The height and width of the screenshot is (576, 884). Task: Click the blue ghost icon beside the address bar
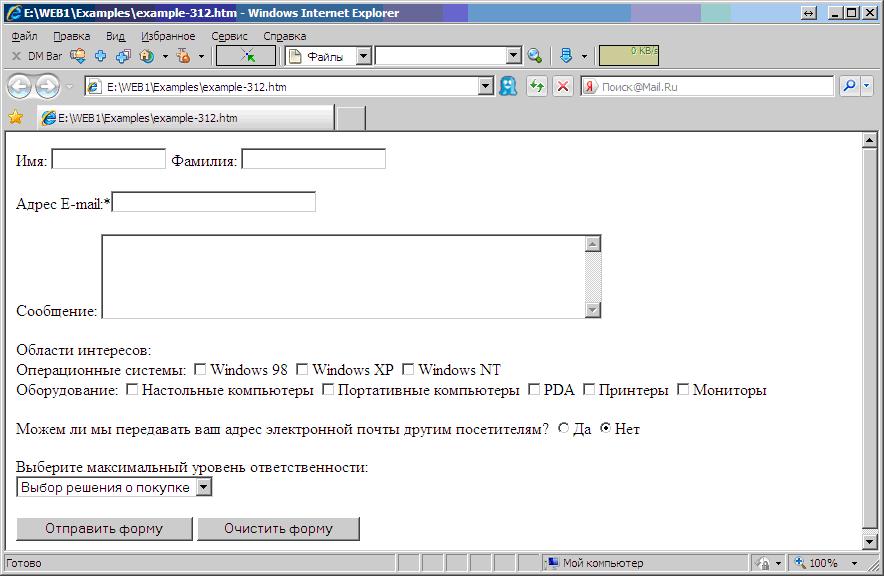(508, 87)
